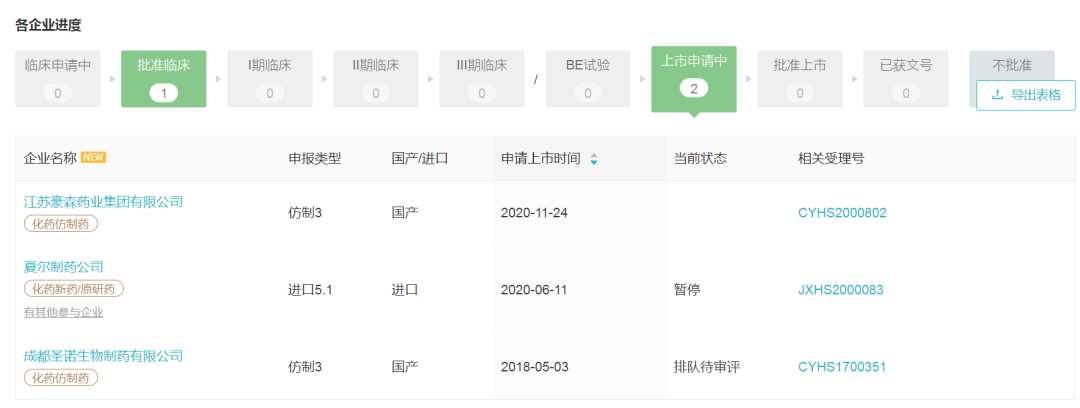
Task: Click the 各企业进度 section heading
Action: tap(48, 26)
